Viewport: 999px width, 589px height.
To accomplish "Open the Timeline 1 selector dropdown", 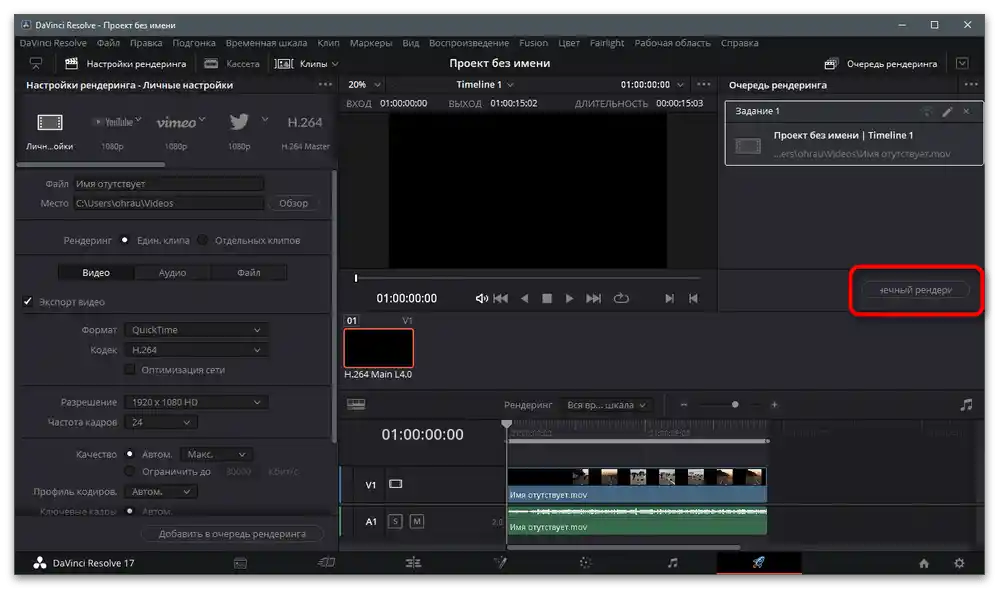I will pyautogui.click(x=485, y=84).
